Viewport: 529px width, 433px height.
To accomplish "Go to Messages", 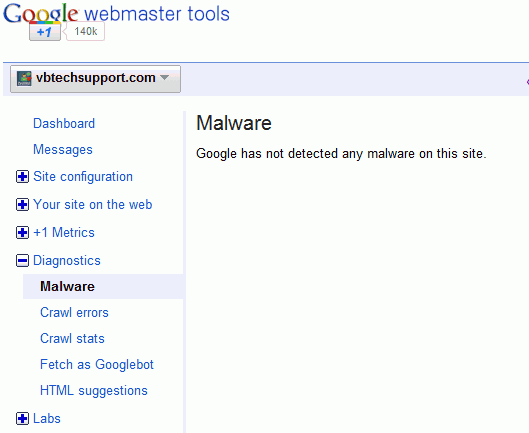I will (63, 150).
